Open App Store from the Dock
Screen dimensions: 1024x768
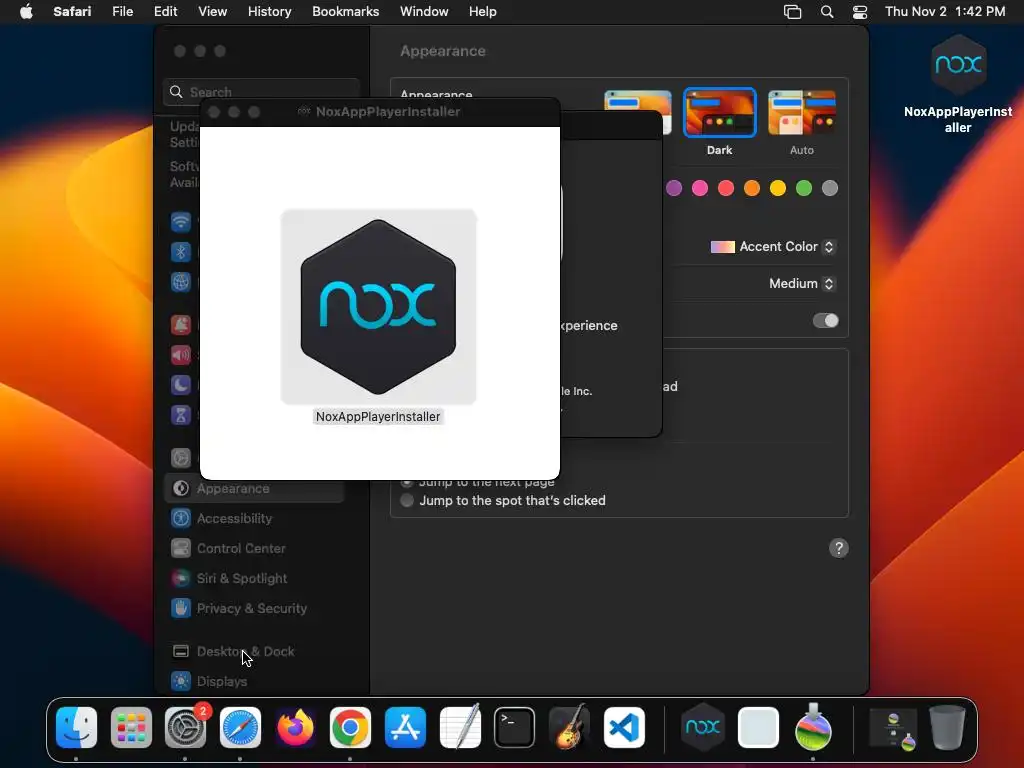tap(405, 728)
